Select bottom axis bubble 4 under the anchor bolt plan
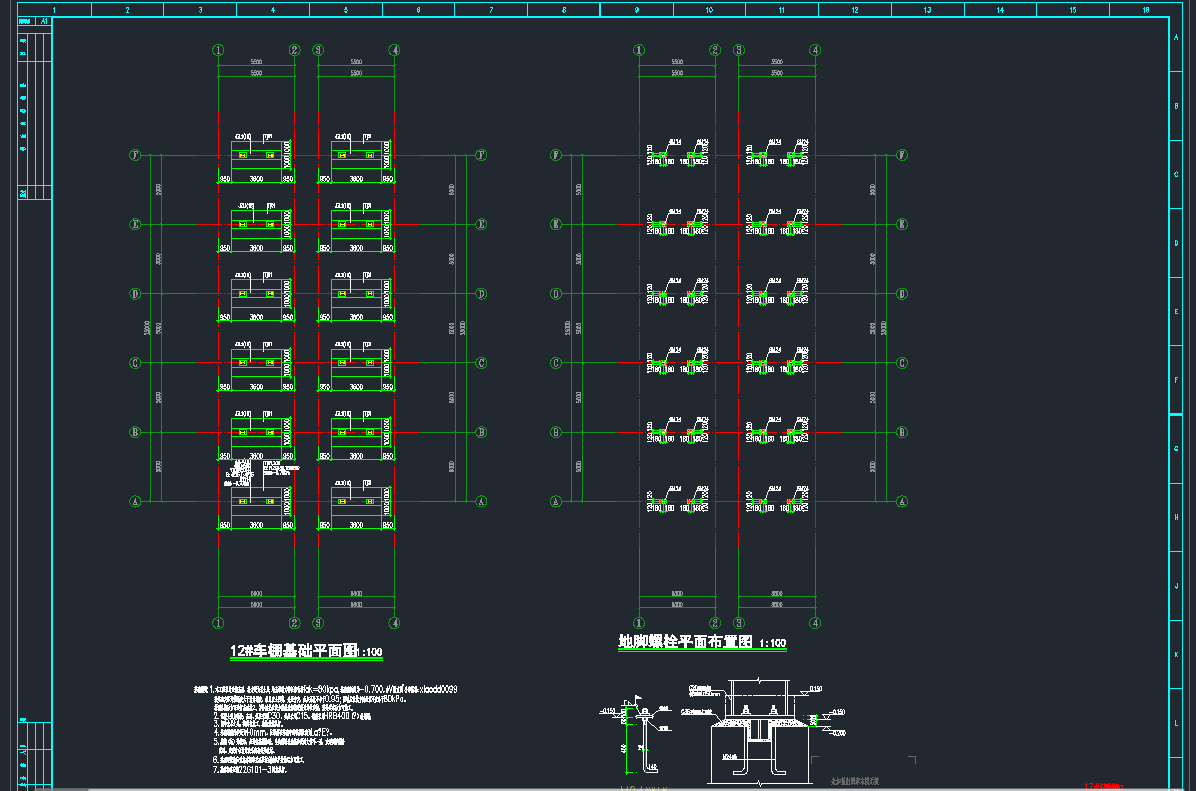Viewport: 1196px width, 791px height. pos(816,623)
